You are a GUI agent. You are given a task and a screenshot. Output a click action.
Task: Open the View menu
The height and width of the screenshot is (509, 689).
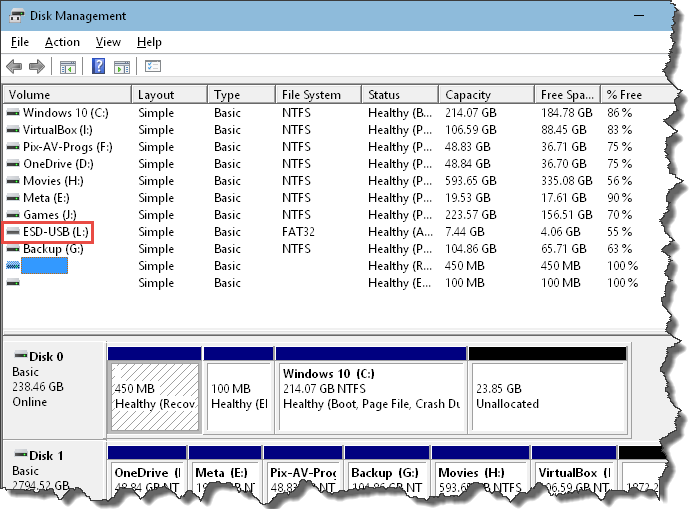coord(108,42)
